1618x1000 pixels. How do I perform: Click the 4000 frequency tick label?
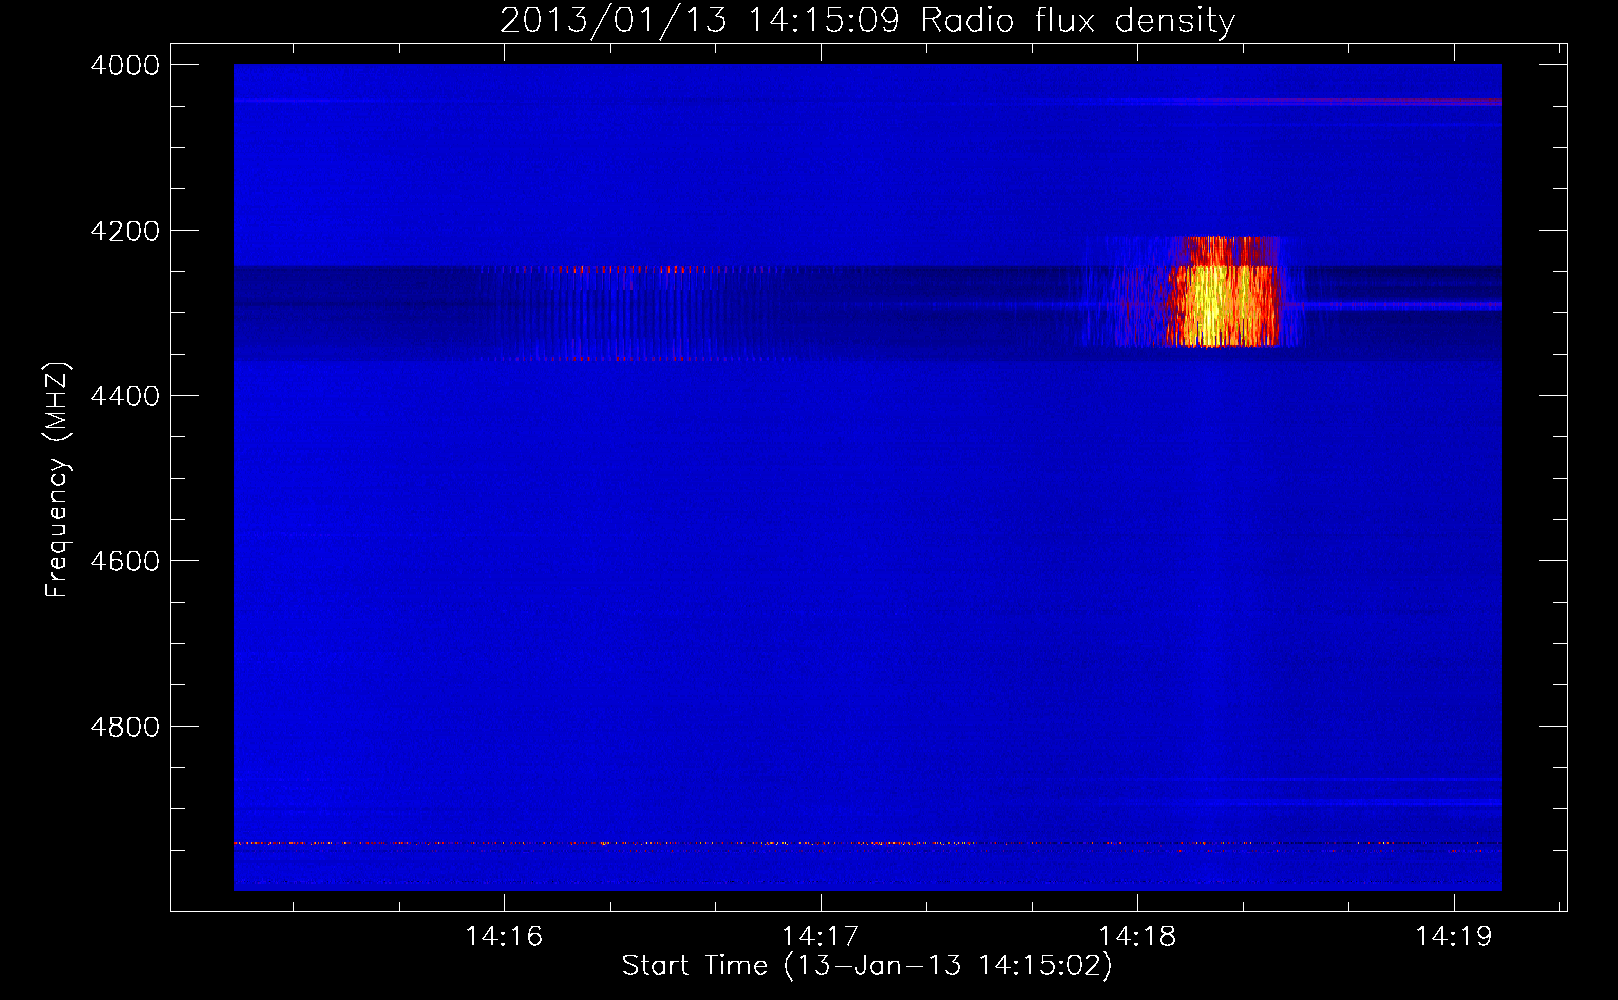[x=125, y=65]
